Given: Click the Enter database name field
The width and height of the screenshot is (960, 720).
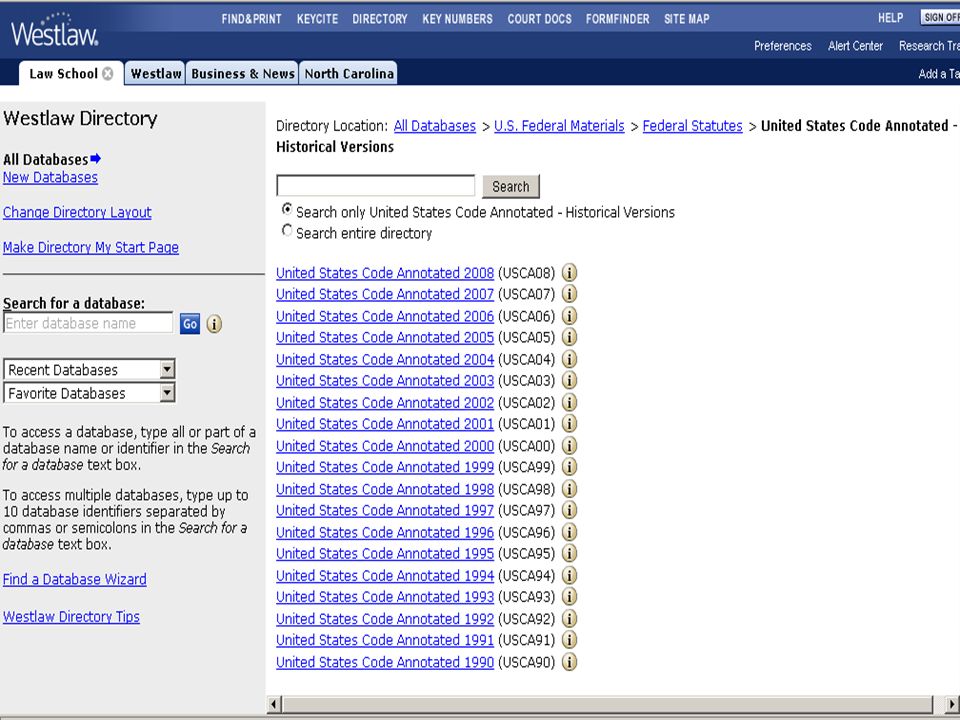Looking at the screenshot, I should [x=88, y=323].
